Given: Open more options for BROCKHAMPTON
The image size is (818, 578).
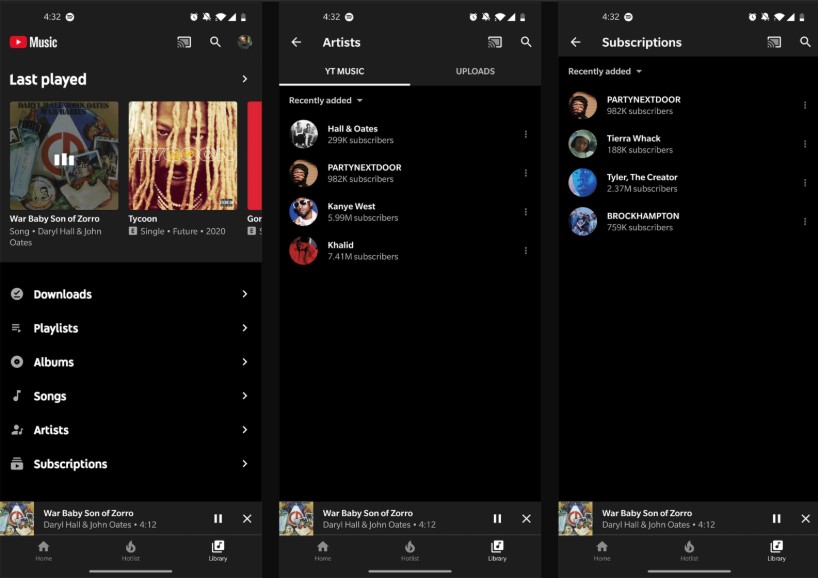Looking at the screenshot, I should pyautogui.click(x=805, y=222).
